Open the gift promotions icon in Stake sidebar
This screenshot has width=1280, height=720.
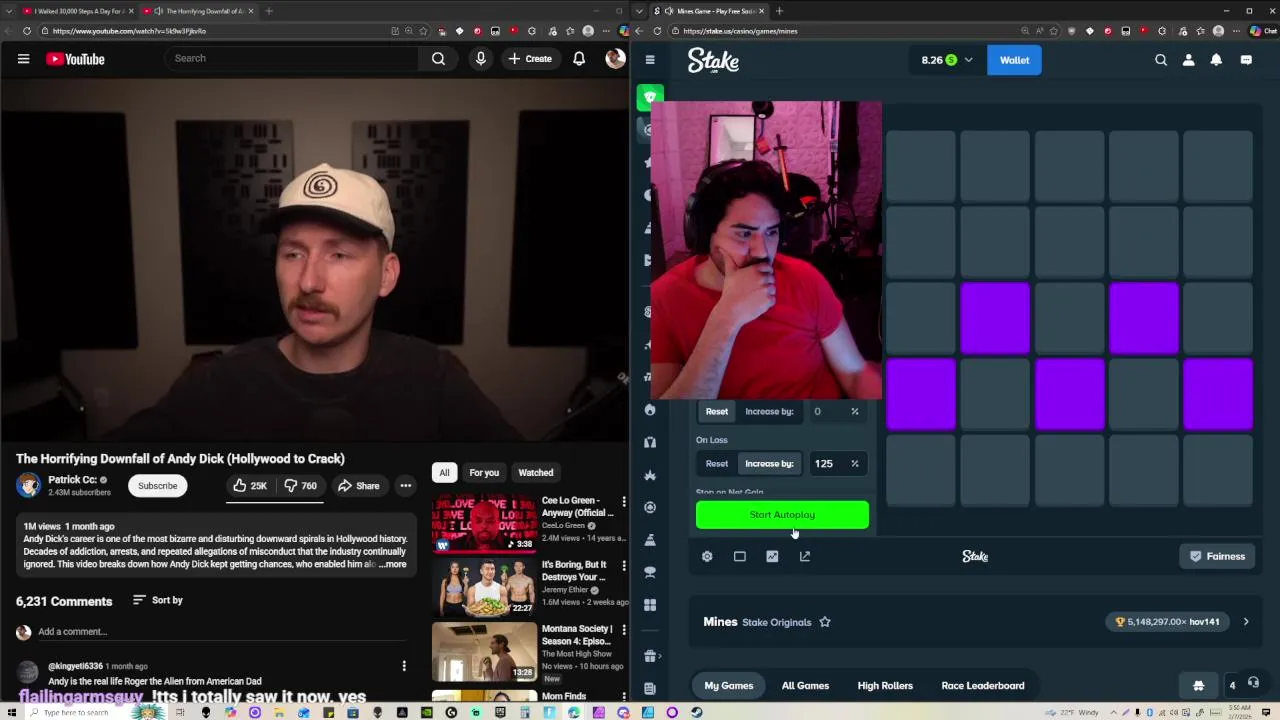[x=650, y=656]
